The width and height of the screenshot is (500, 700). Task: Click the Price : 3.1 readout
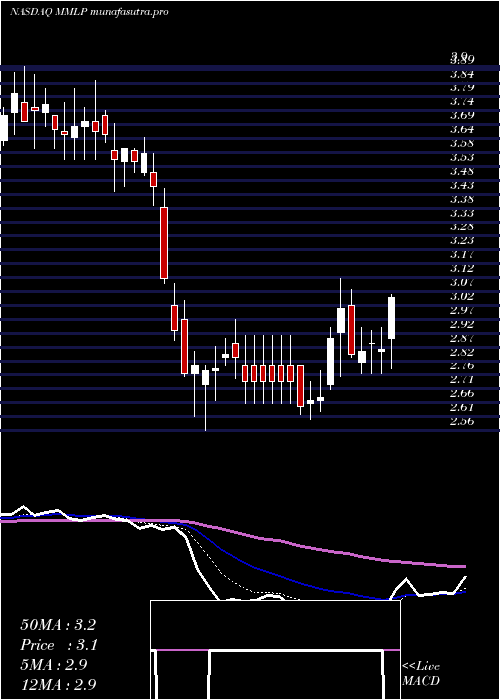pyautogui.click(x=59, y=645)
